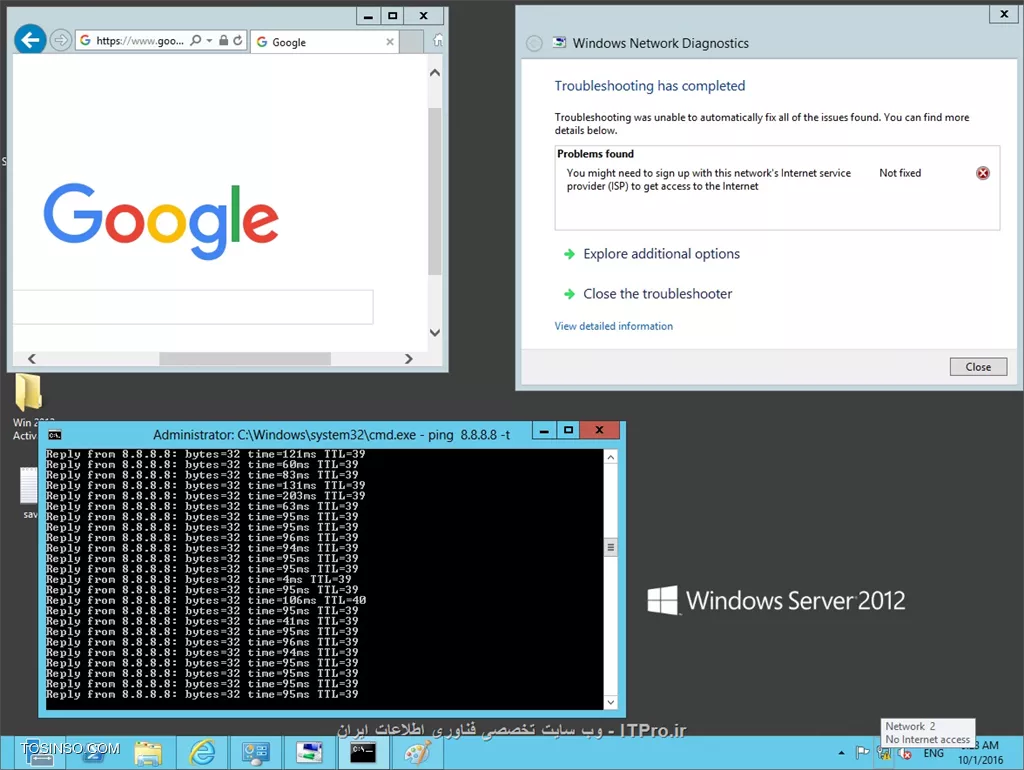Viewport: 1024px width, 770px height.
Task: Click the Windows Network Diagnostics title icon
Action: (x=560, y=42)
